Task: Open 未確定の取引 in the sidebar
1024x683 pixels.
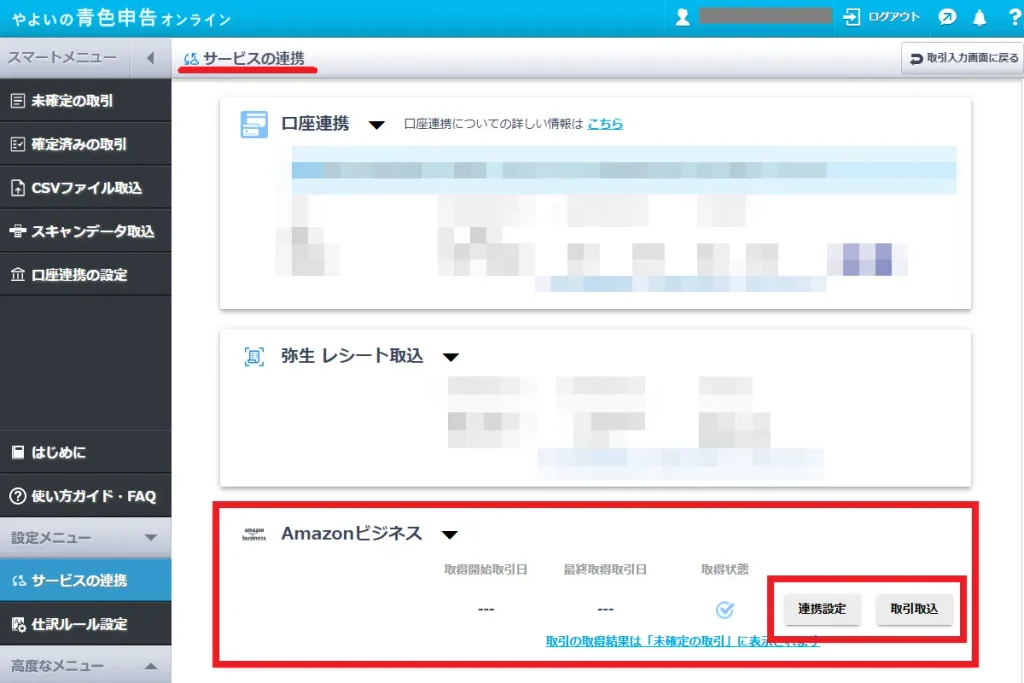Action: [86, 101]
